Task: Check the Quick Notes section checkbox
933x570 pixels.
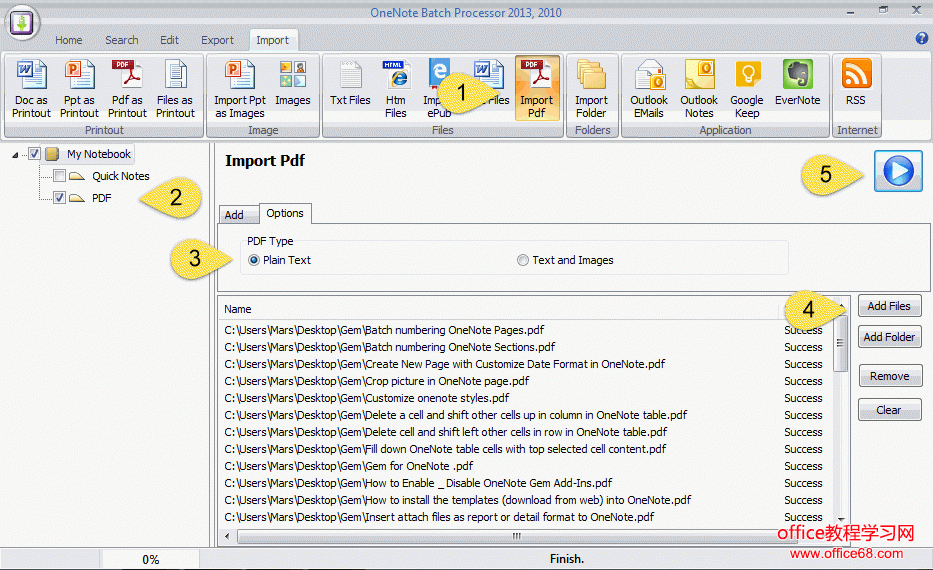Action: 59,176
